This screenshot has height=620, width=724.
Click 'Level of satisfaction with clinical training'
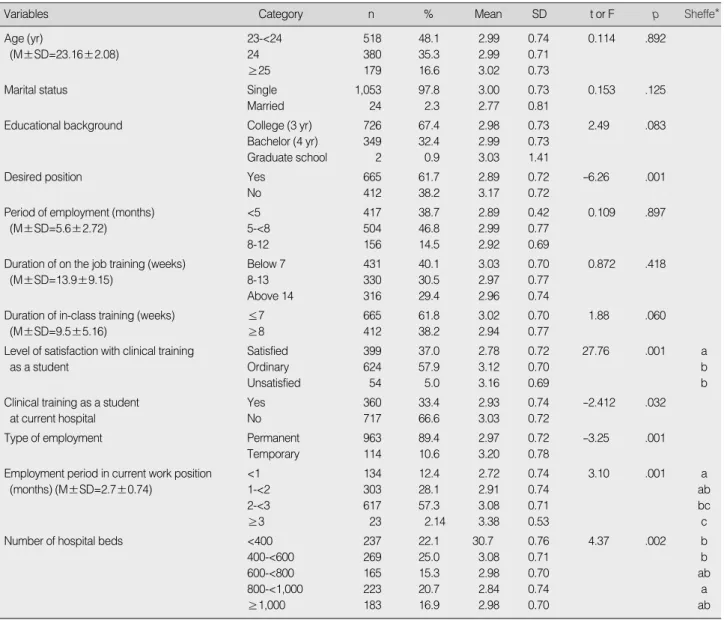pos(99,351)
